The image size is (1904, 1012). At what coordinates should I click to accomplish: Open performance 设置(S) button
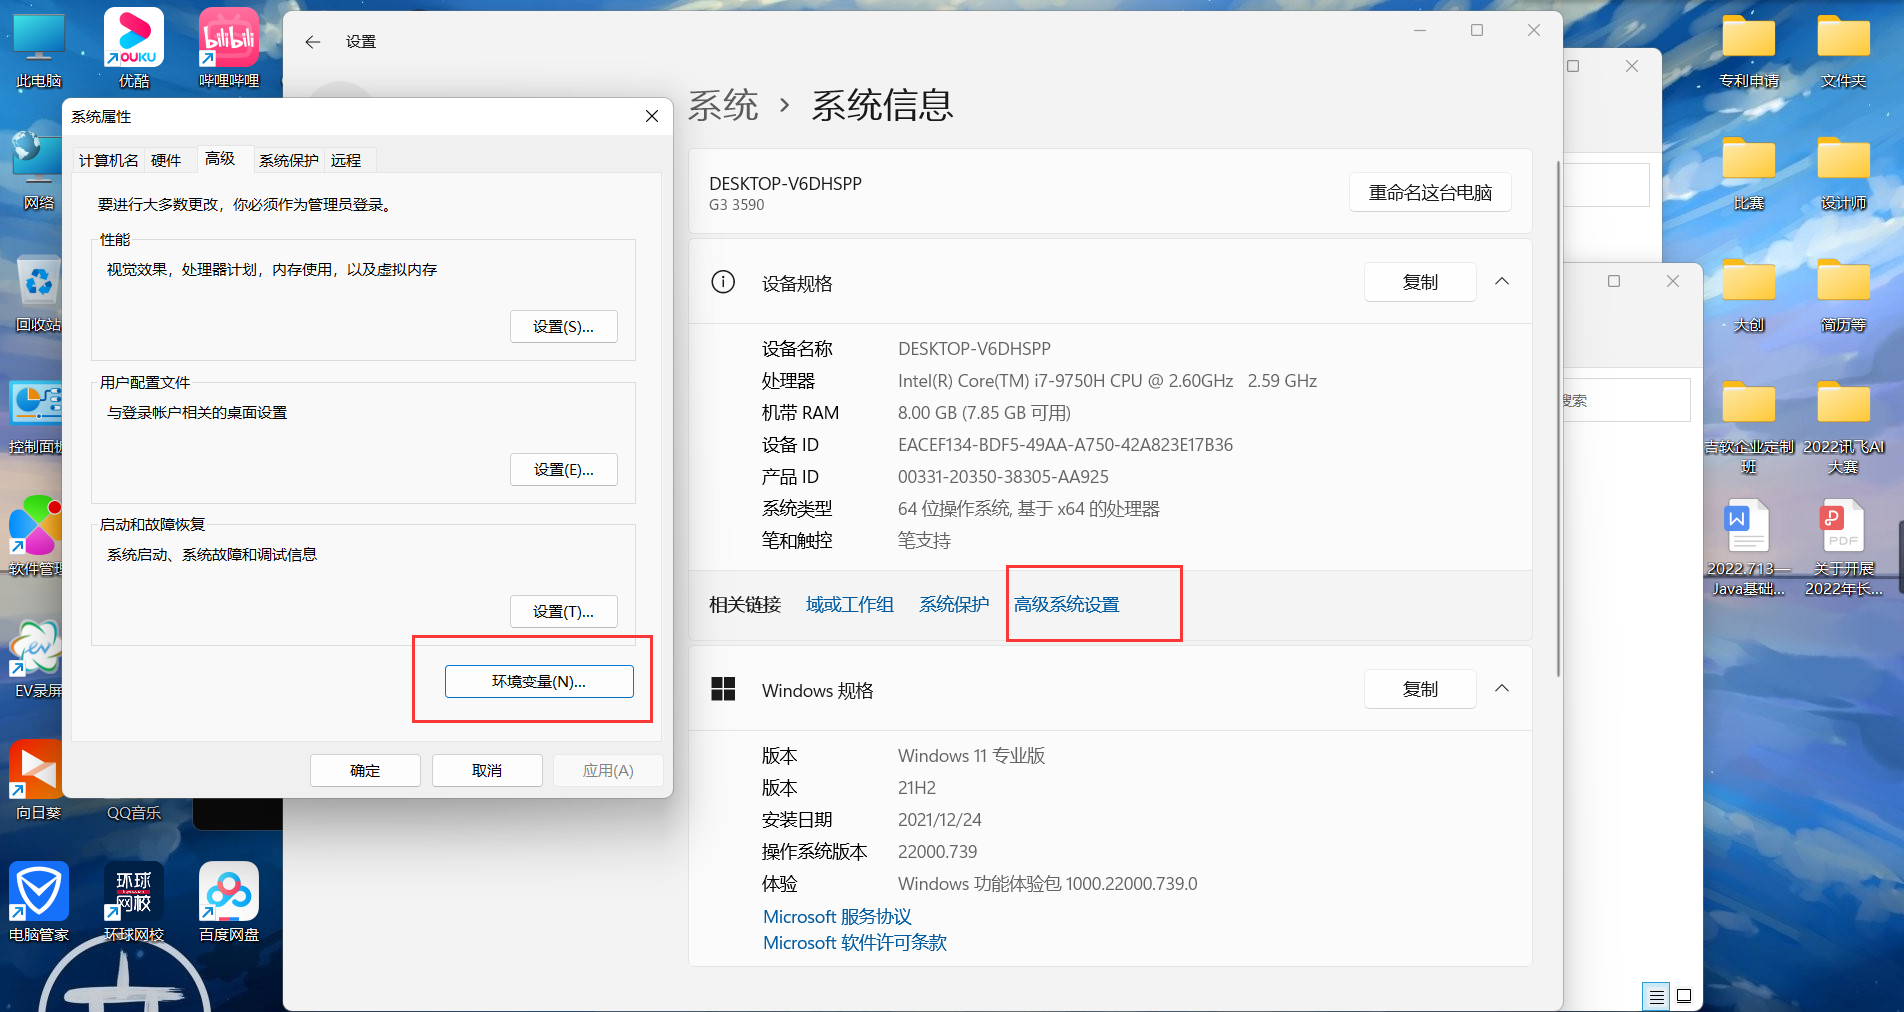564,326
